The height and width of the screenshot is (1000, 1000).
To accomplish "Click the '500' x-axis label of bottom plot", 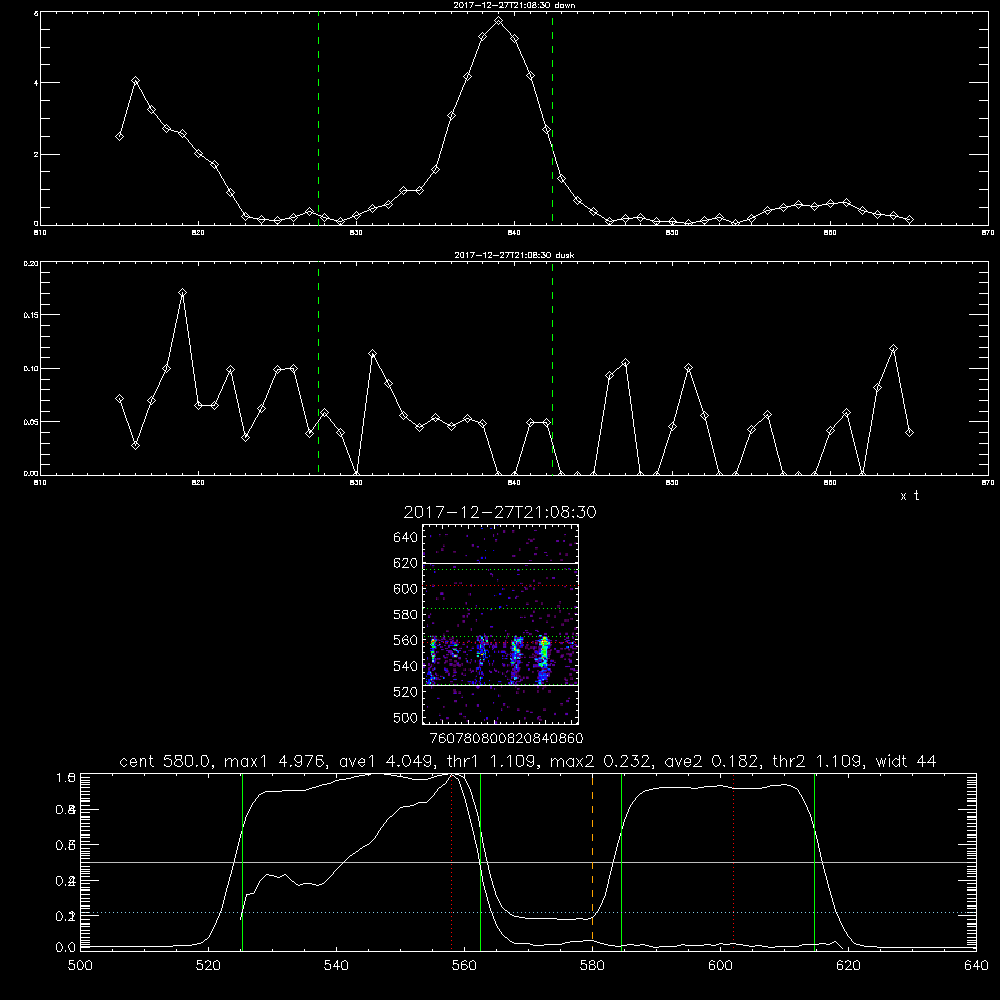I will (80, 965).
